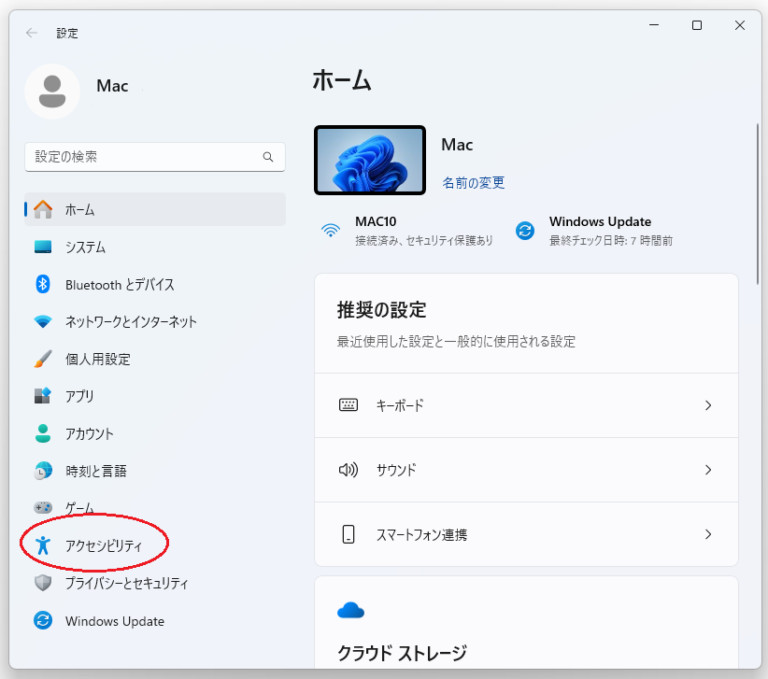768x679 pixels.
Task: Select システム from the sidebar
Action: (x=85, y=247)
